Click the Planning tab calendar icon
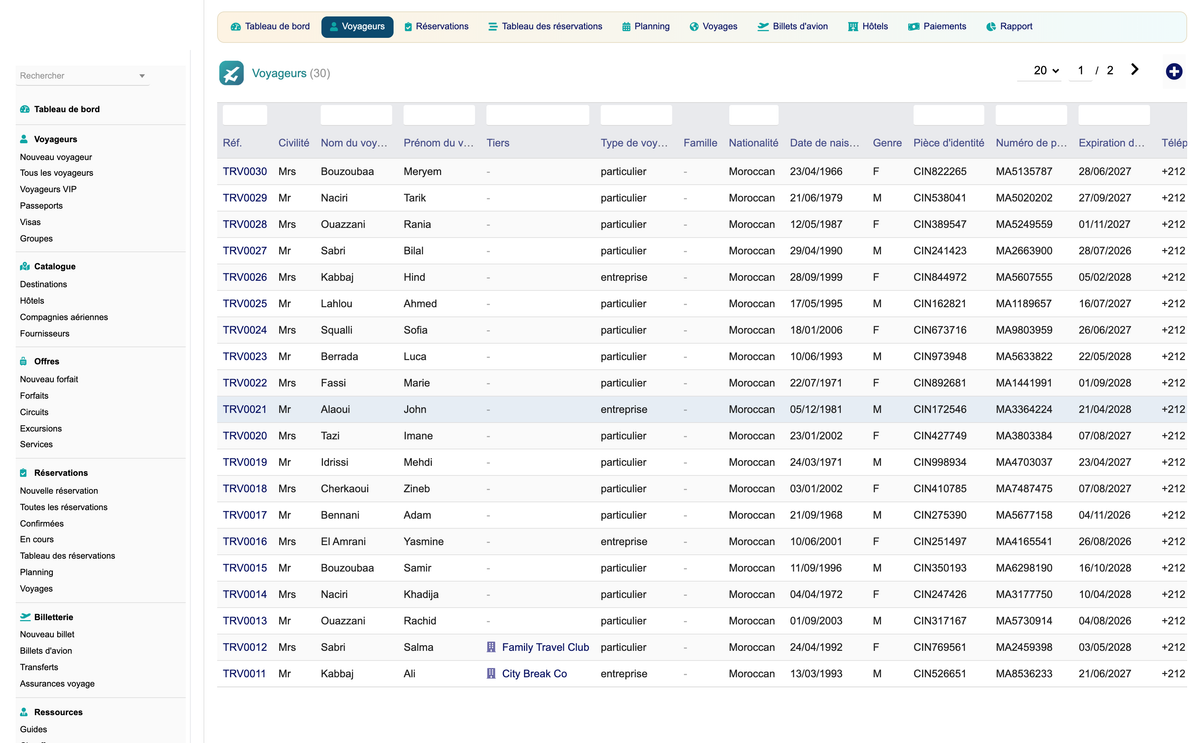This screenshot has width=1200, height=743. click(x=626, y=27)
